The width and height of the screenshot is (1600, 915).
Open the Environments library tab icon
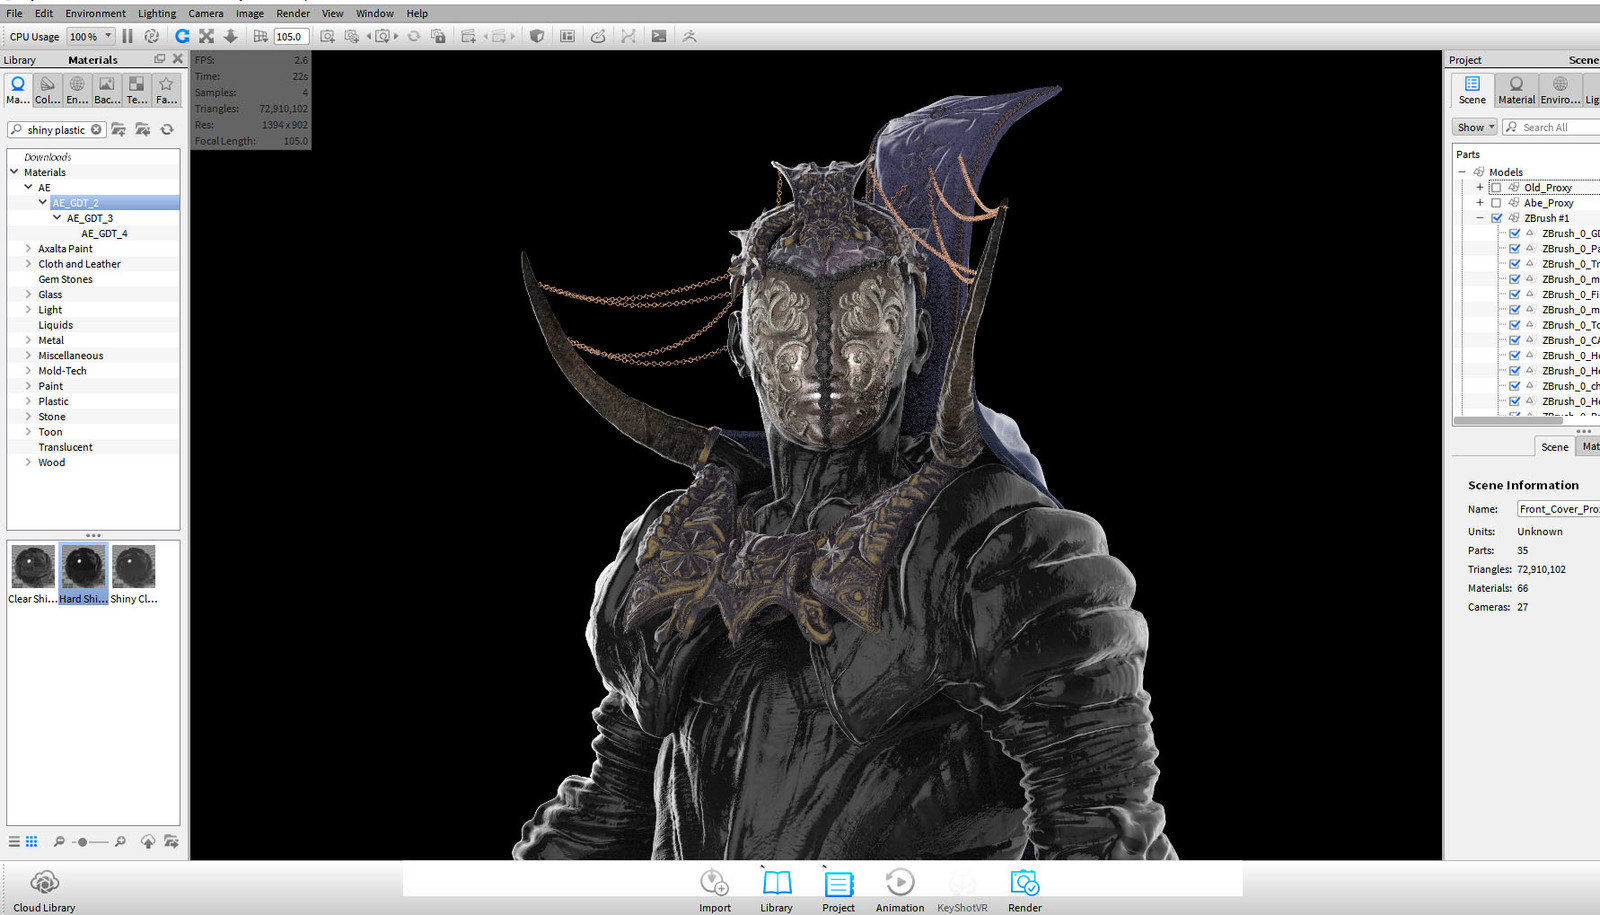point(77,90)
